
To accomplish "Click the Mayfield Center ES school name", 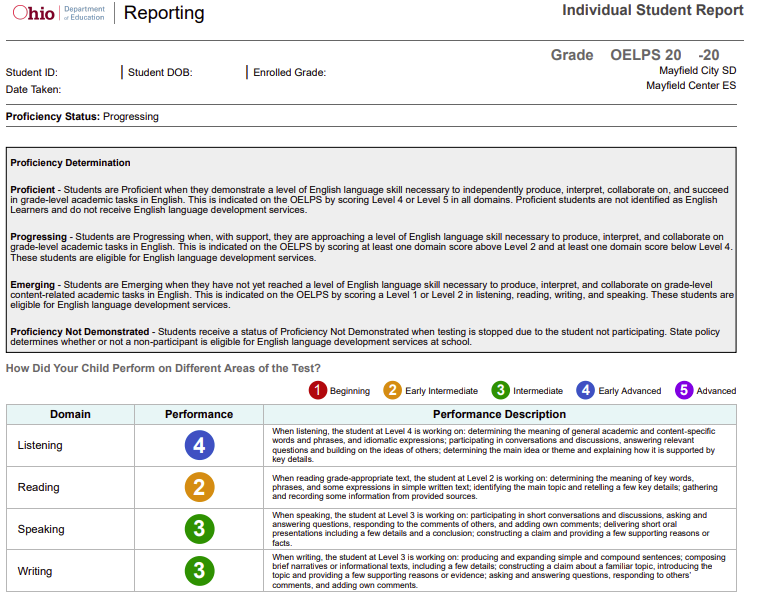I will tap(691, 86).
